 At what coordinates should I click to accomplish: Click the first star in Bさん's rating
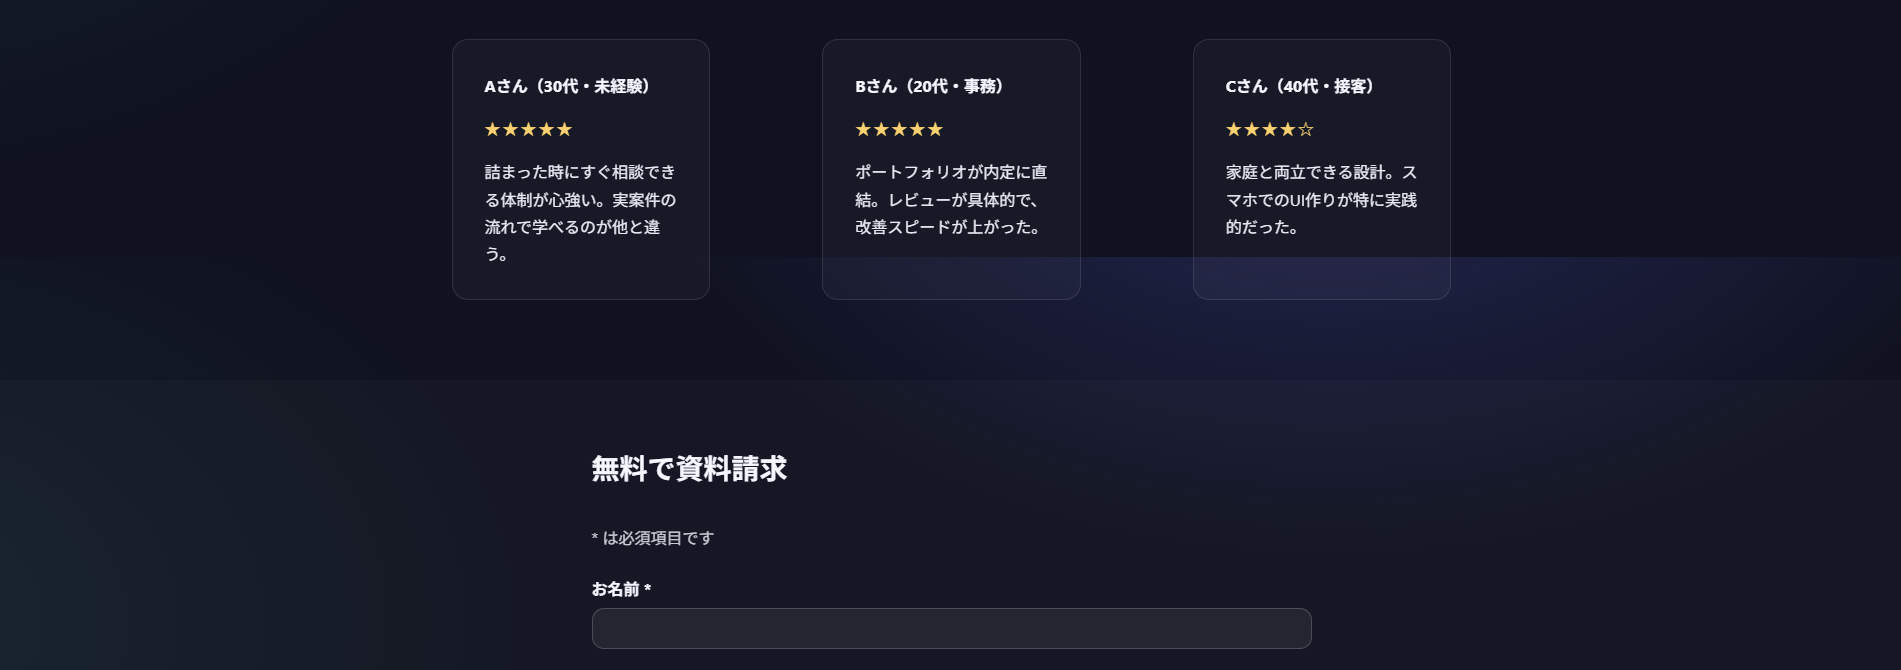pyautogui.click(x=863, y=129)
